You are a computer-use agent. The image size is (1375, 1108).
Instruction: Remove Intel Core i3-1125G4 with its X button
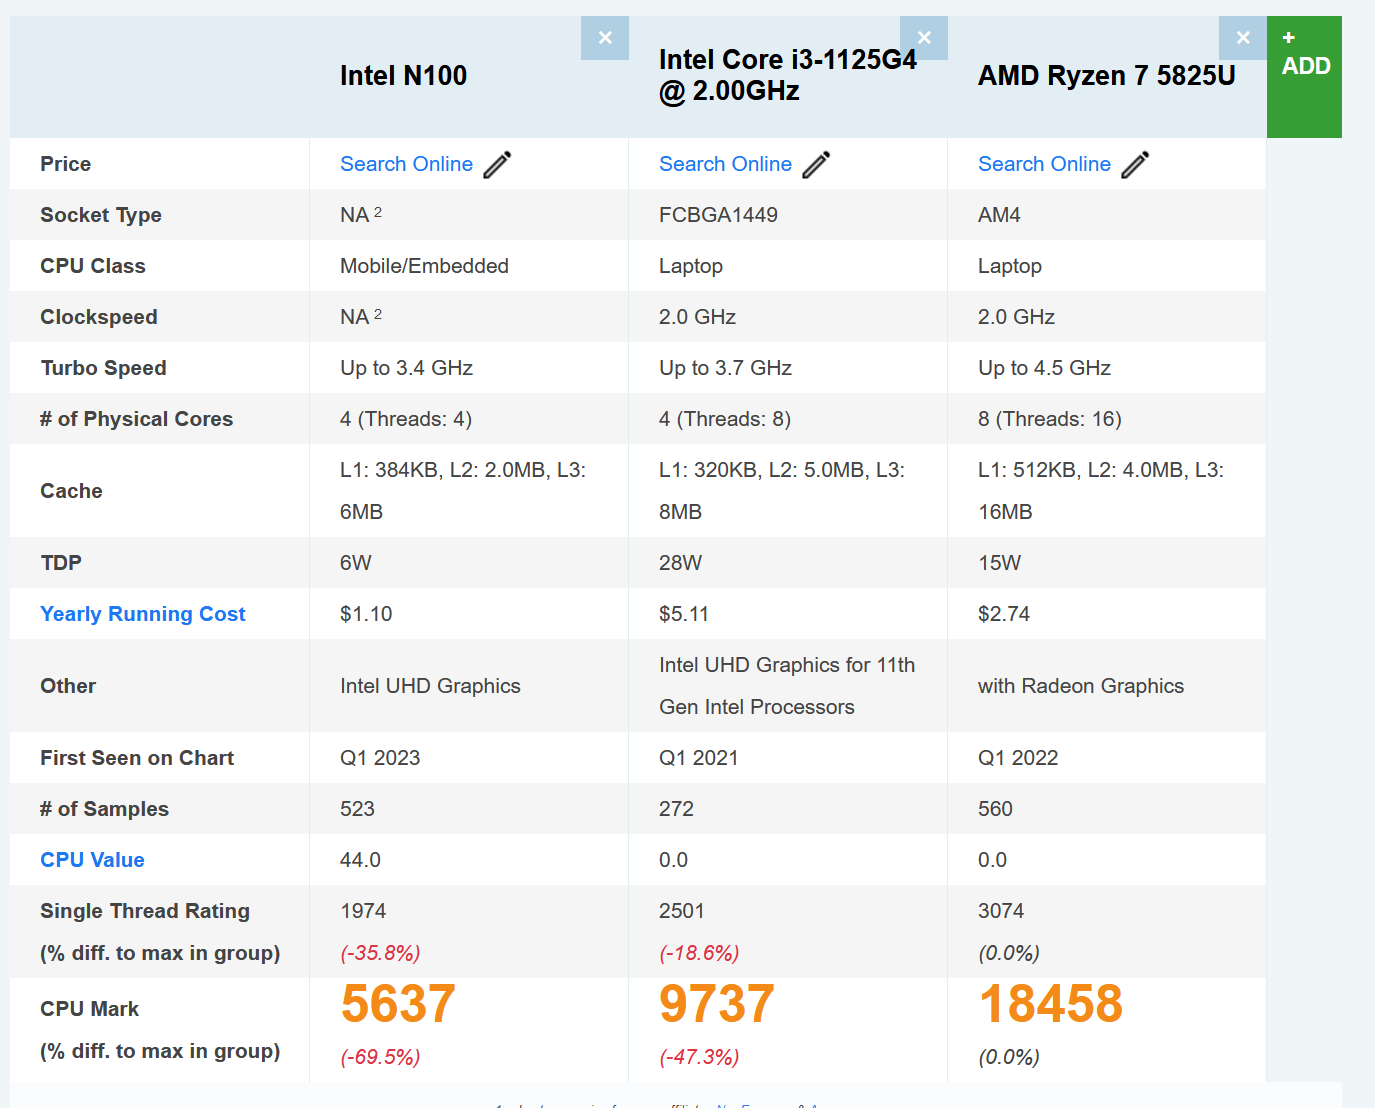[x=924, y=38]
